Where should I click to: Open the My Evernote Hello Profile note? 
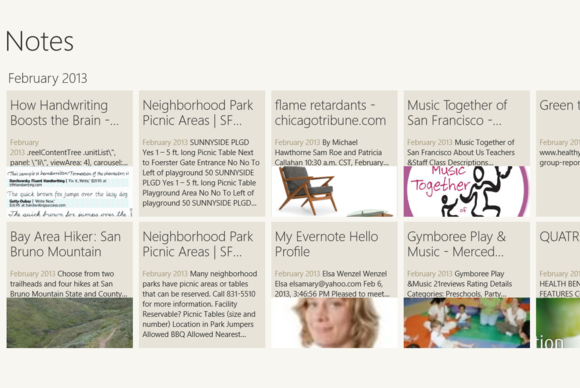coord(334,285)
